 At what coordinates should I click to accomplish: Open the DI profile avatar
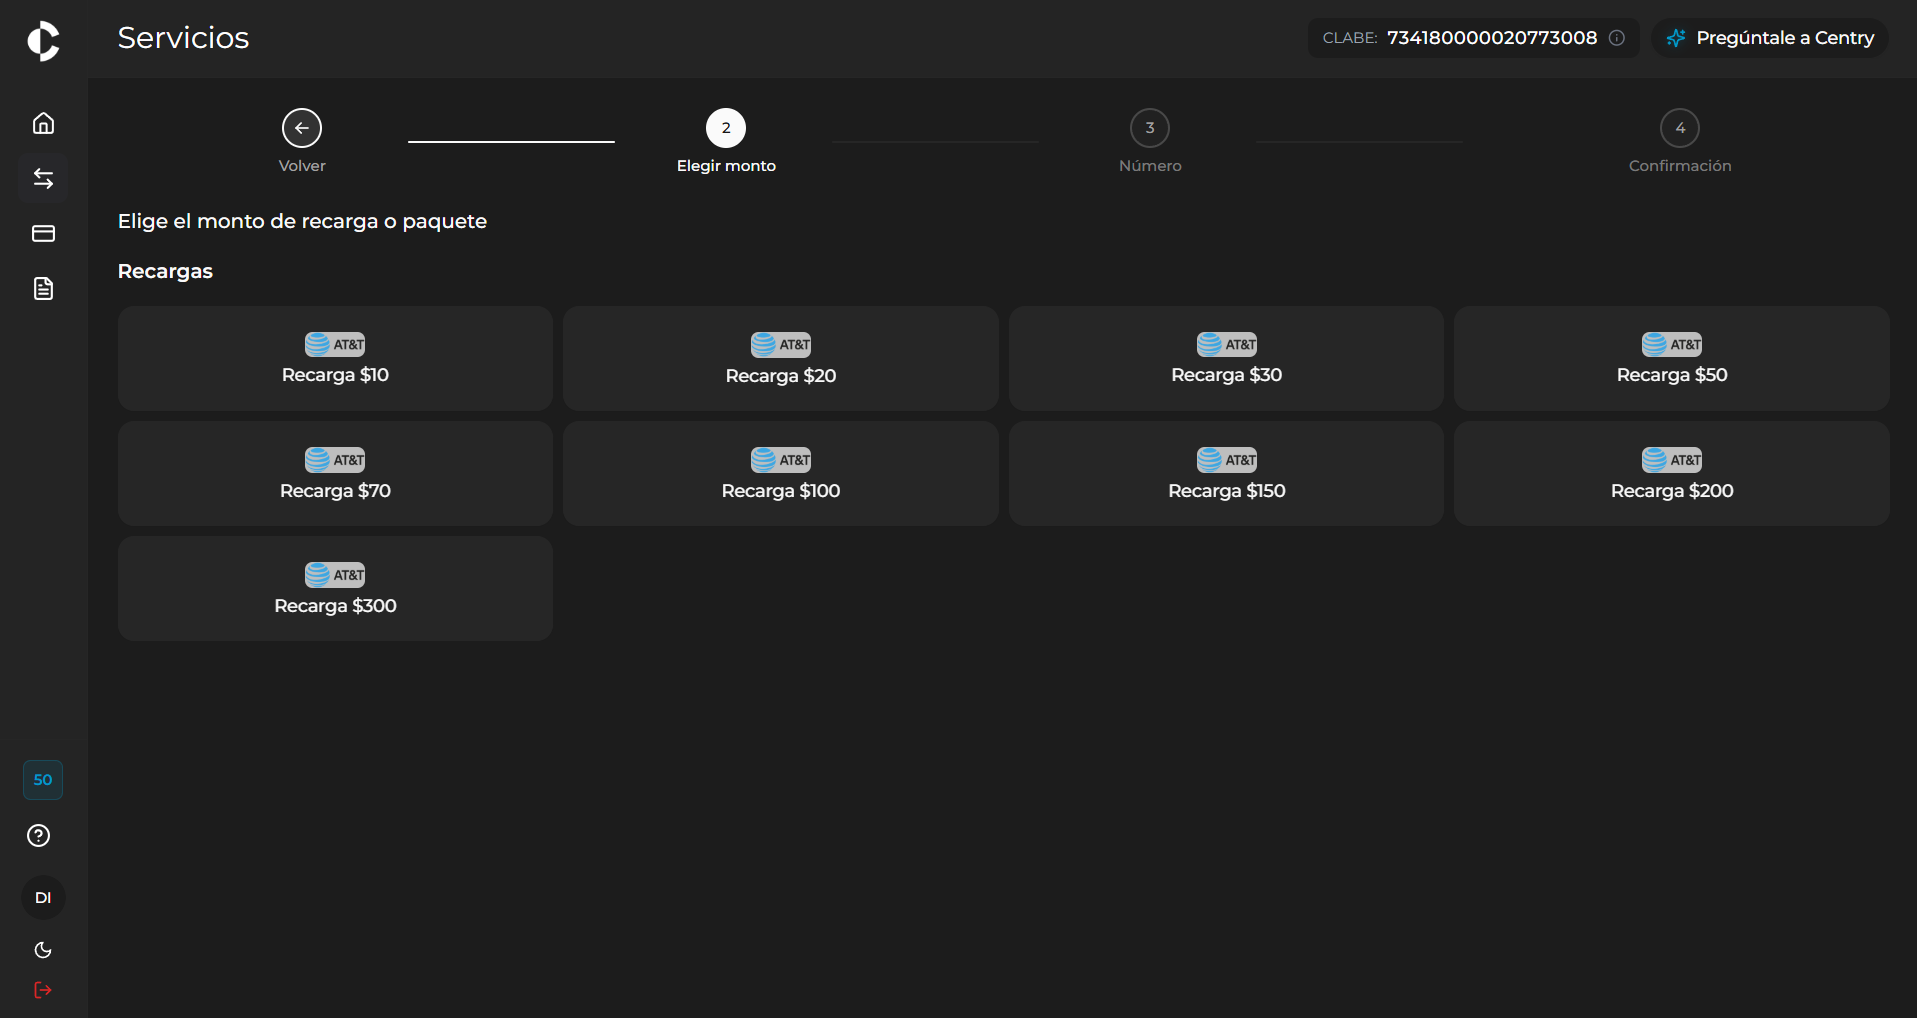pos(43,898)
